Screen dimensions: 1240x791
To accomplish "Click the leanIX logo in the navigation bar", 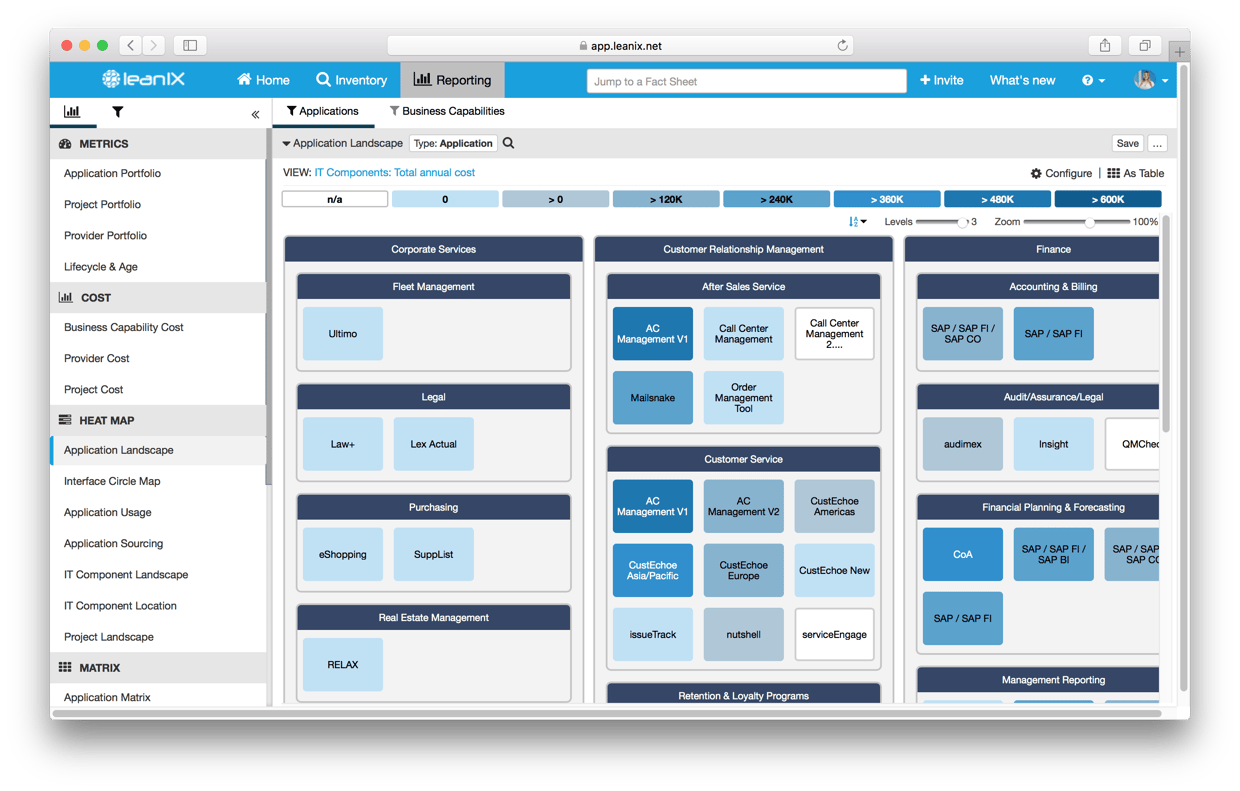I will pos(141,80).
